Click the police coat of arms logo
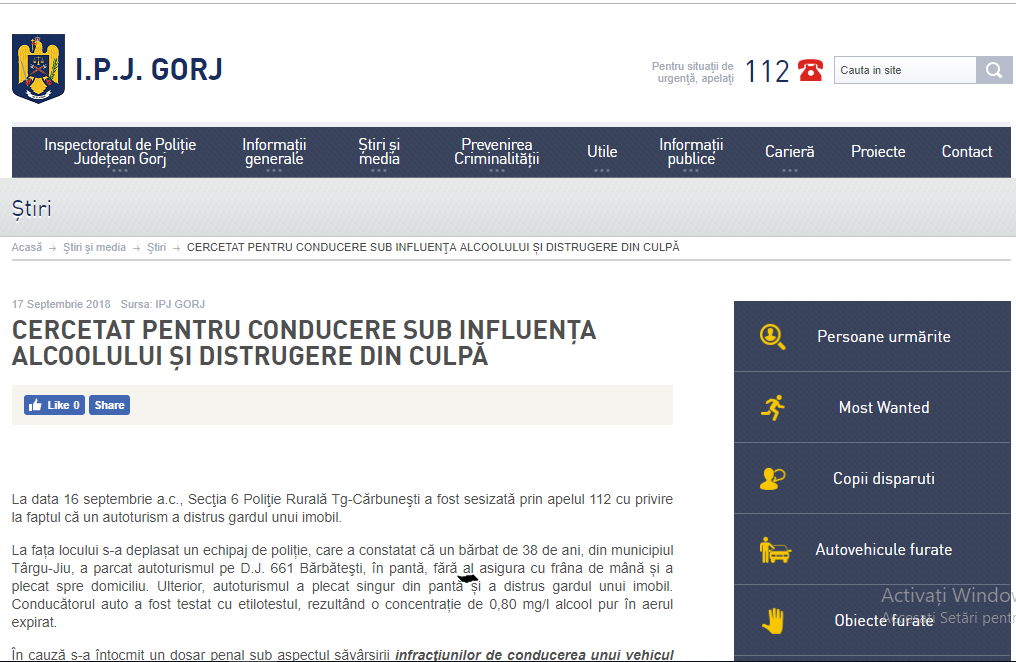1016x662 pixels. (38, 69)
